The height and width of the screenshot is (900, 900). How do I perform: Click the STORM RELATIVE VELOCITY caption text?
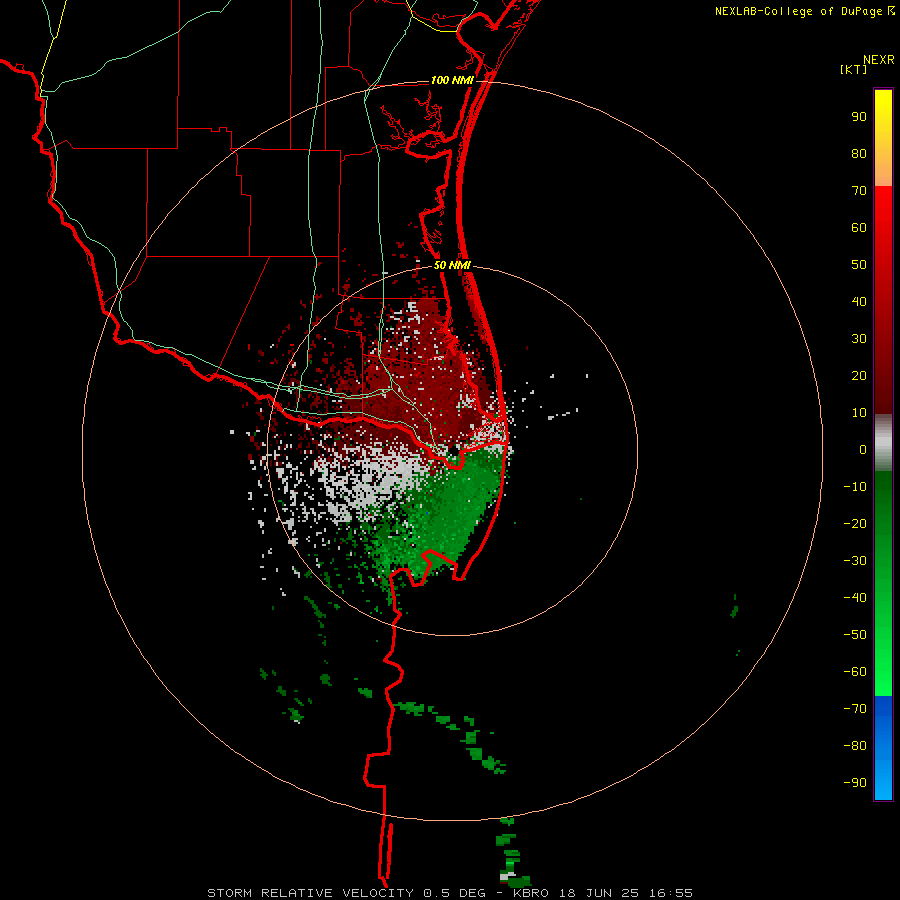click(x=310, y=893)
